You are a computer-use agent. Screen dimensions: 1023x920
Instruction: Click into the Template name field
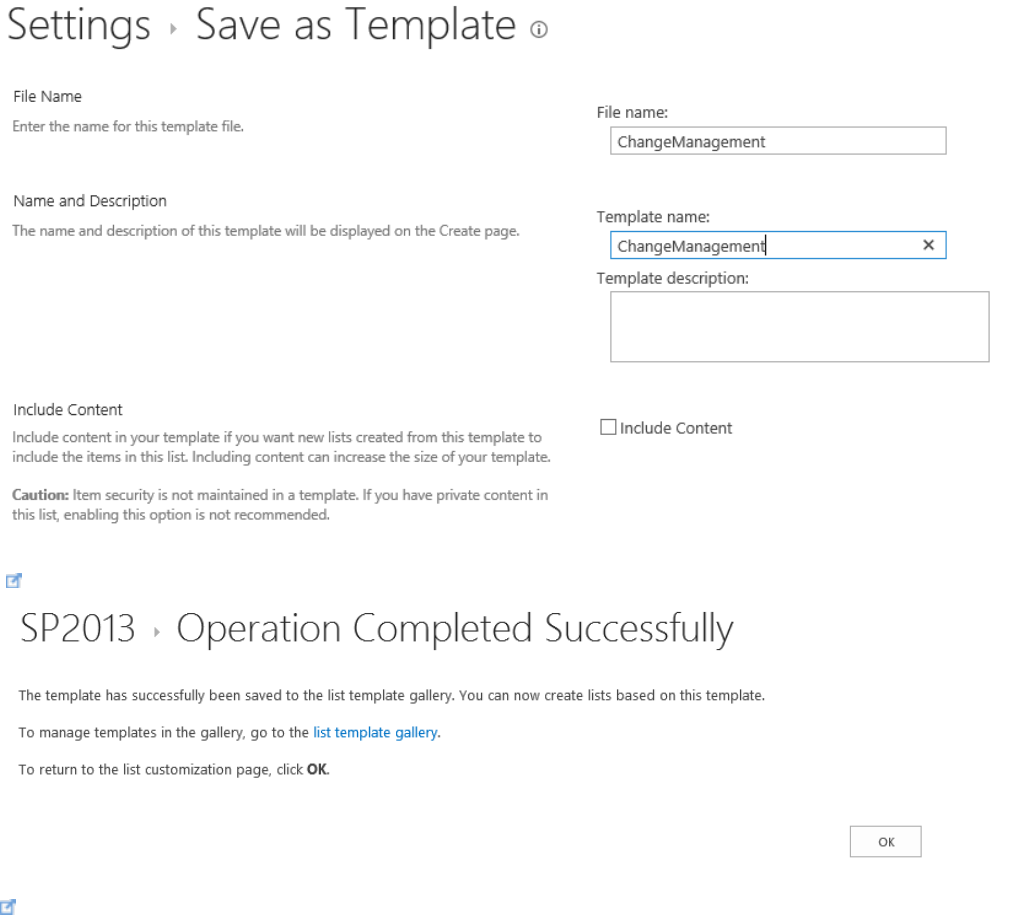coord(760,246)
